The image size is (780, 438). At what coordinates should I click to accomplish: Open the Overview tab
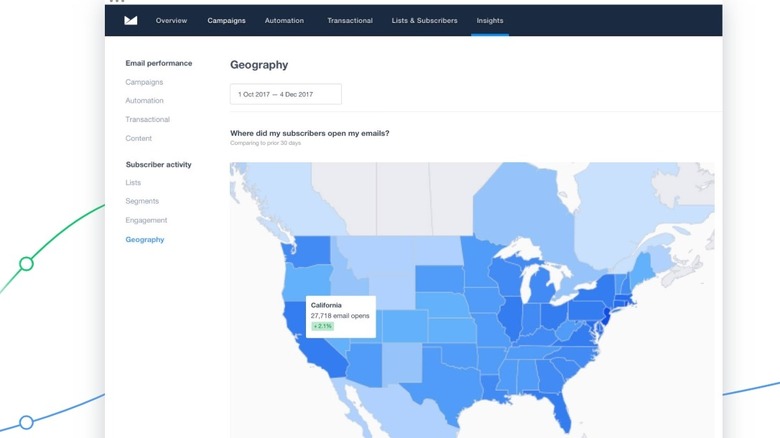171,20
